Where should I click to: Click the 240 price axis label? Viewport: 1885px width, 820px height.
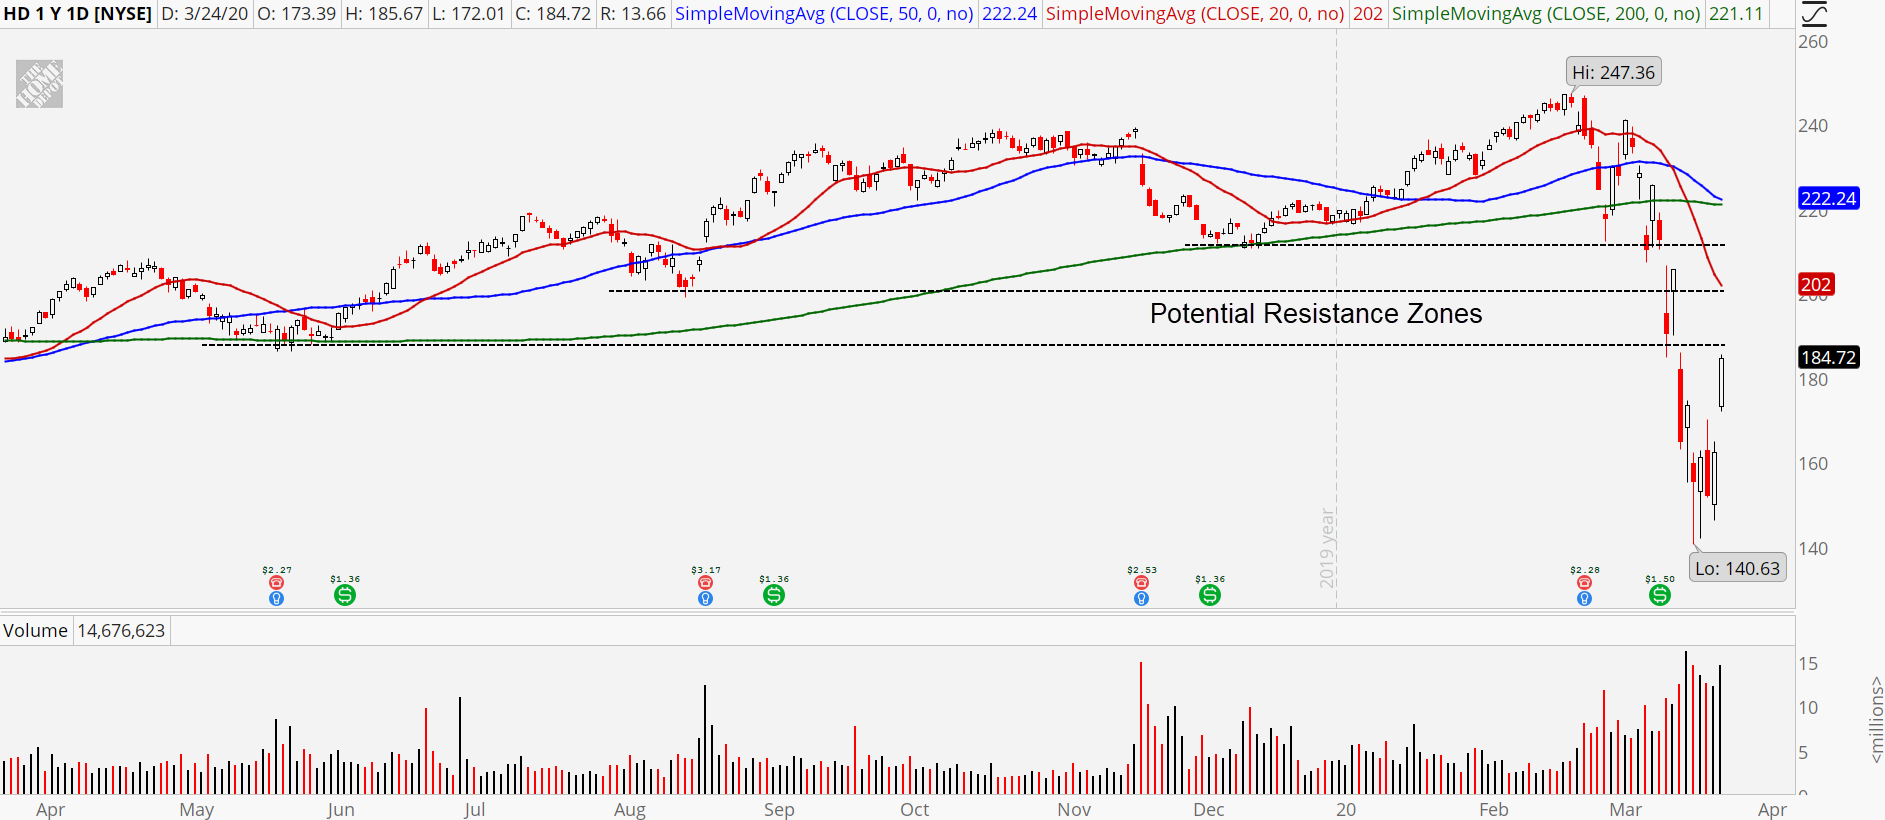(x=1813, y=126)
